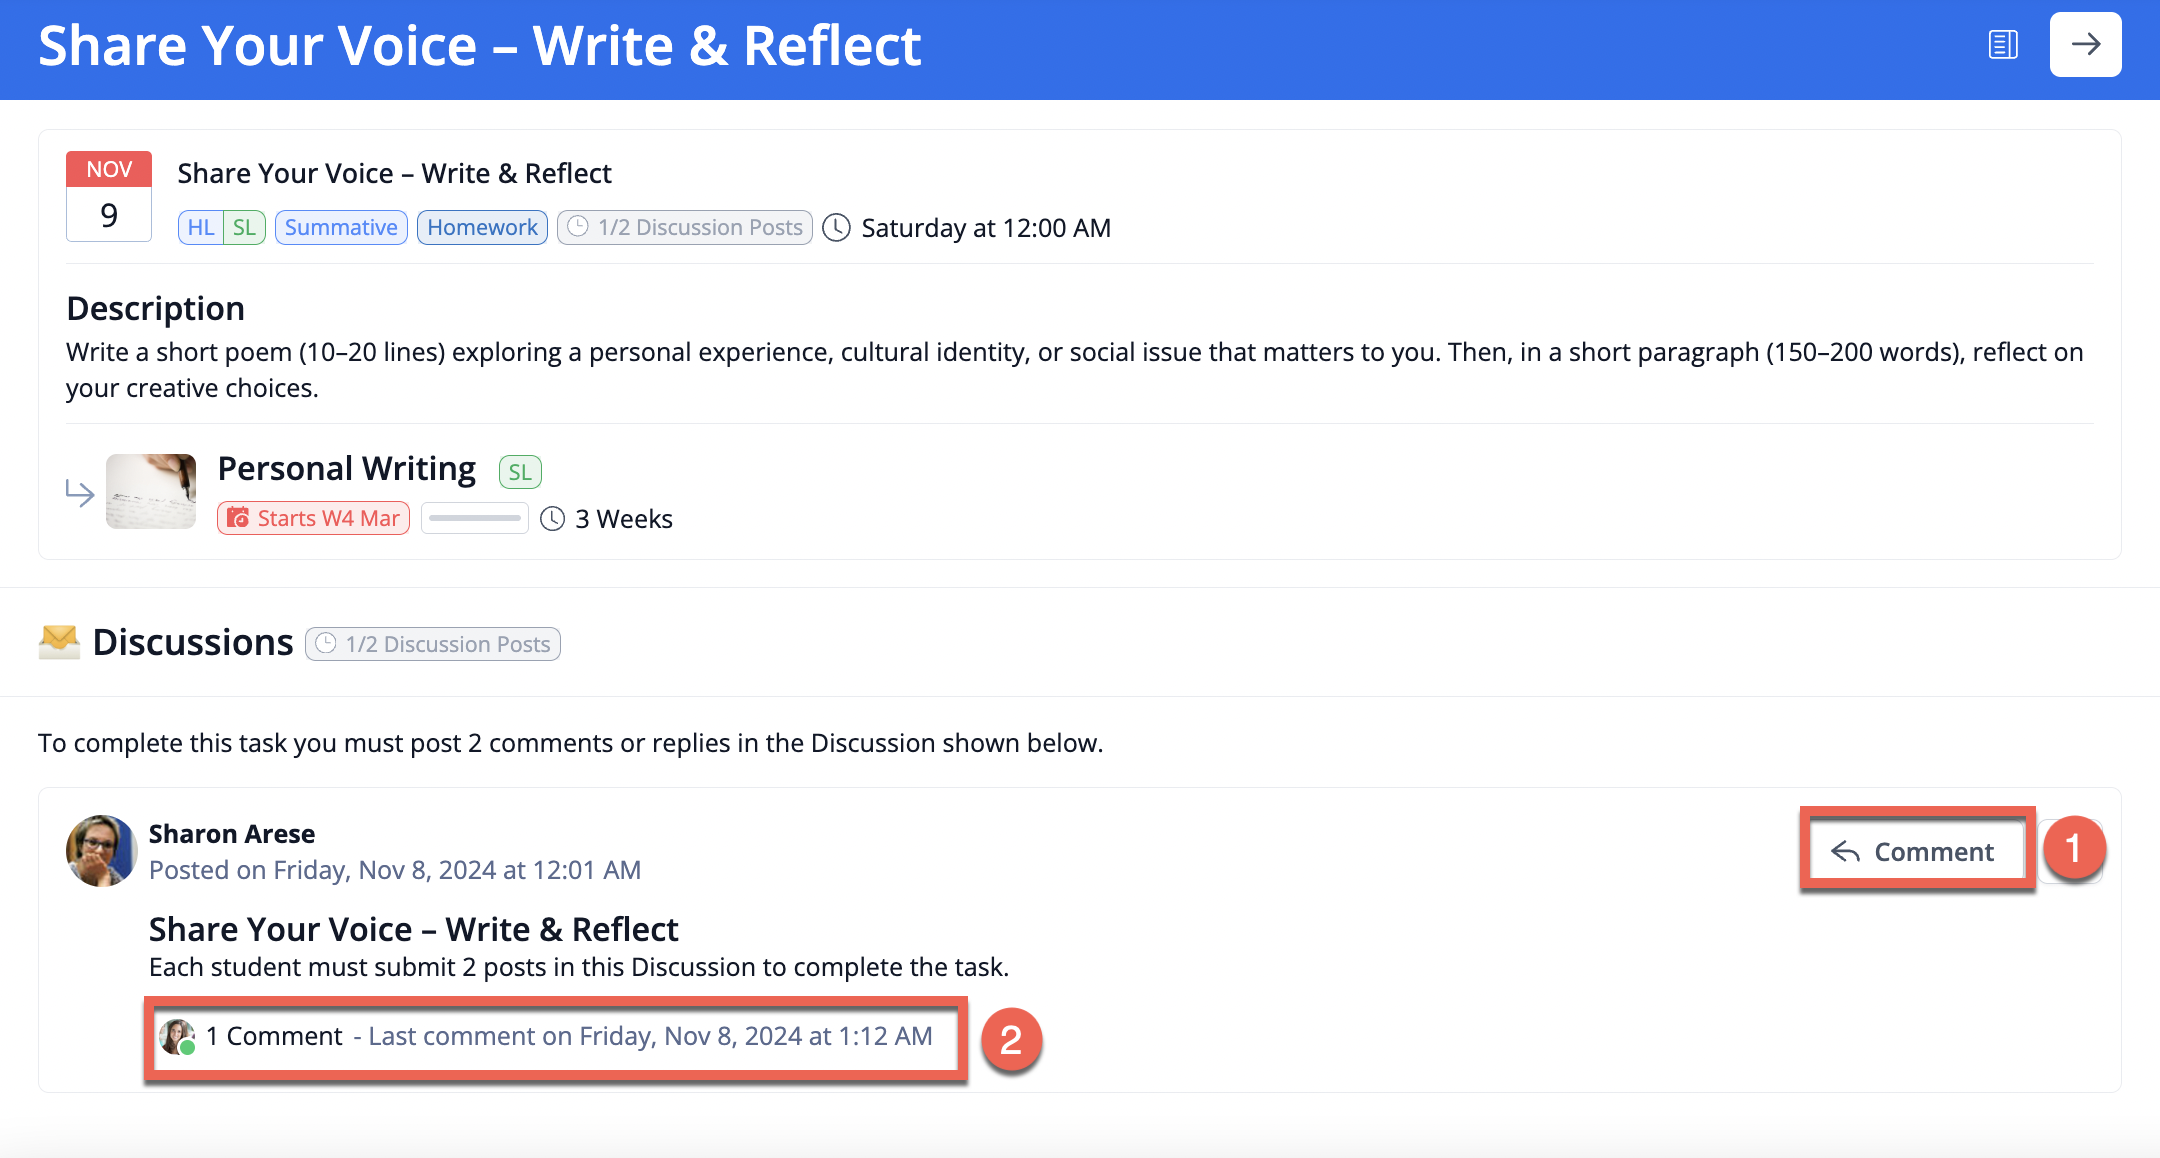Click the clock icon beside Saturday deadline
This screenshot has width=2160, height=1158.
click(836, 228)
